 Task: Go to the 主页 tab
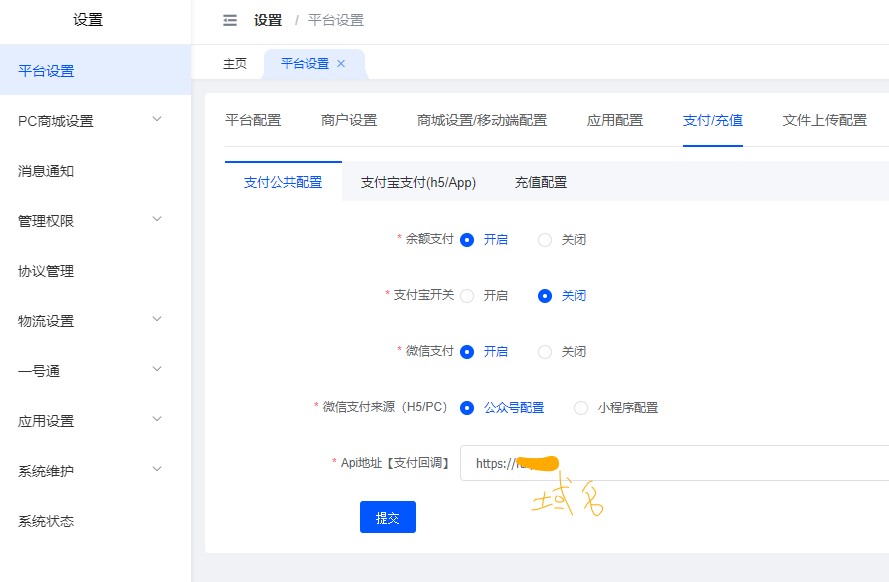[235, 63]
